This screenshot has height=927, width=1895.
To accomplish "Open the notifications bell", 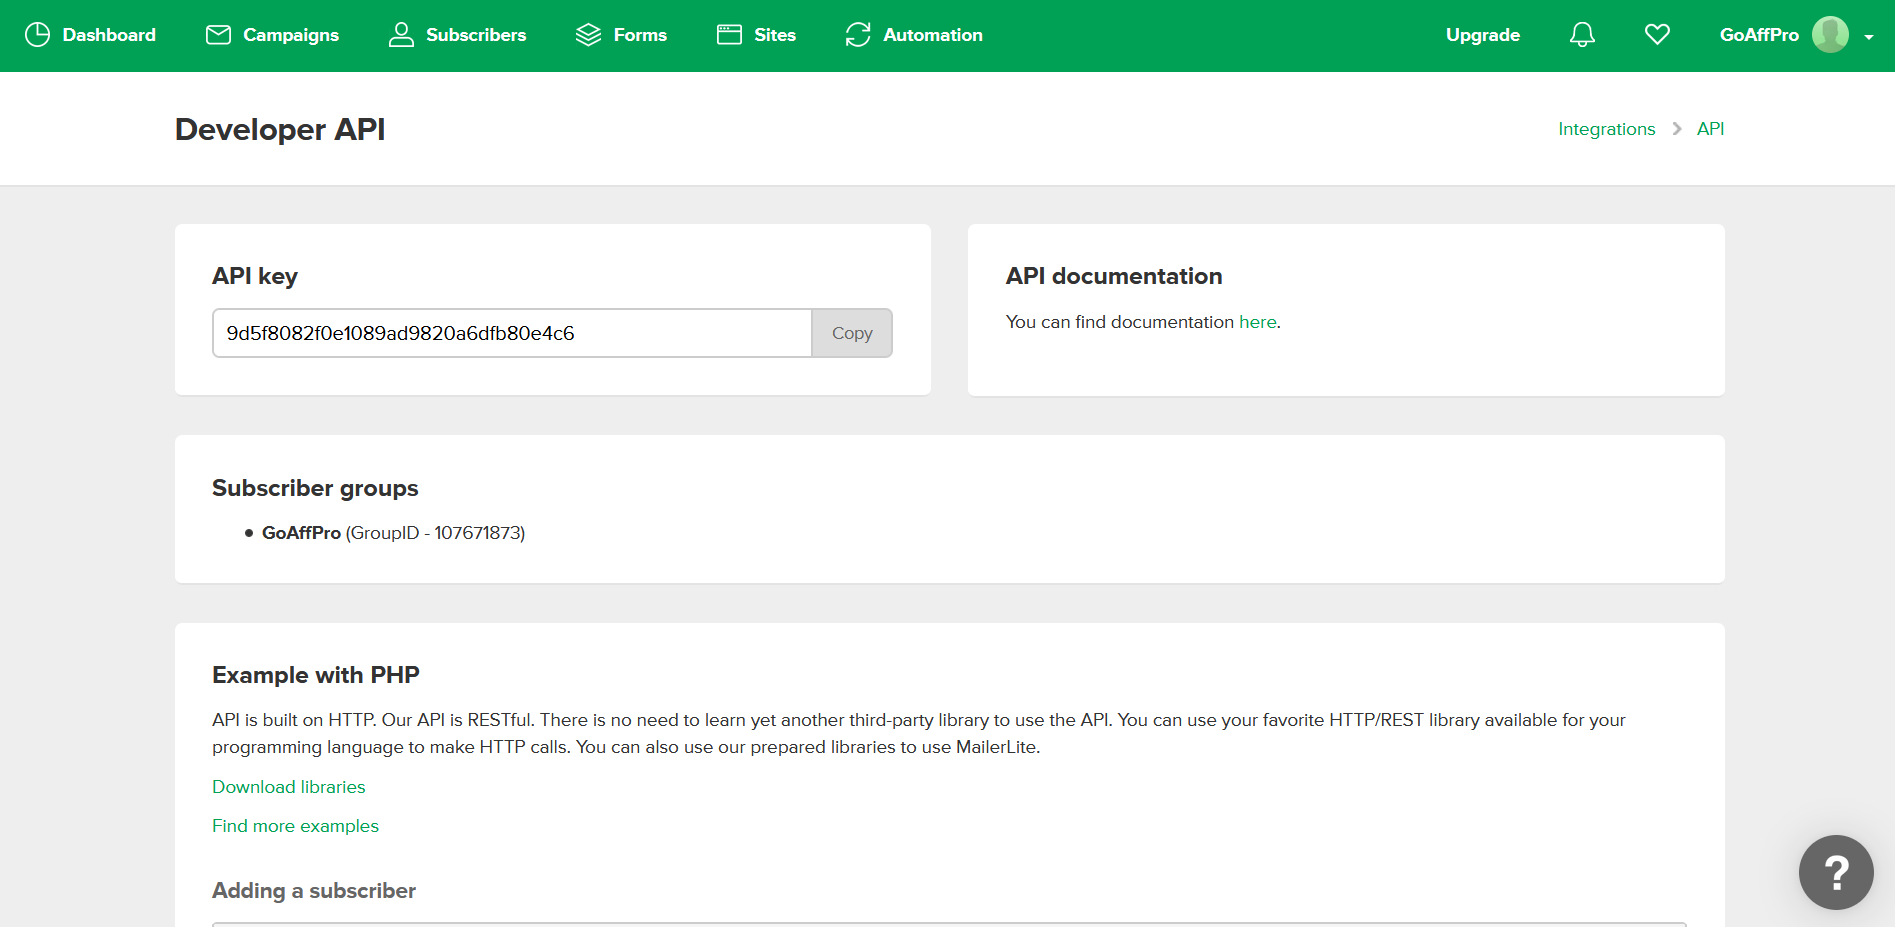I will [1582, 35].
